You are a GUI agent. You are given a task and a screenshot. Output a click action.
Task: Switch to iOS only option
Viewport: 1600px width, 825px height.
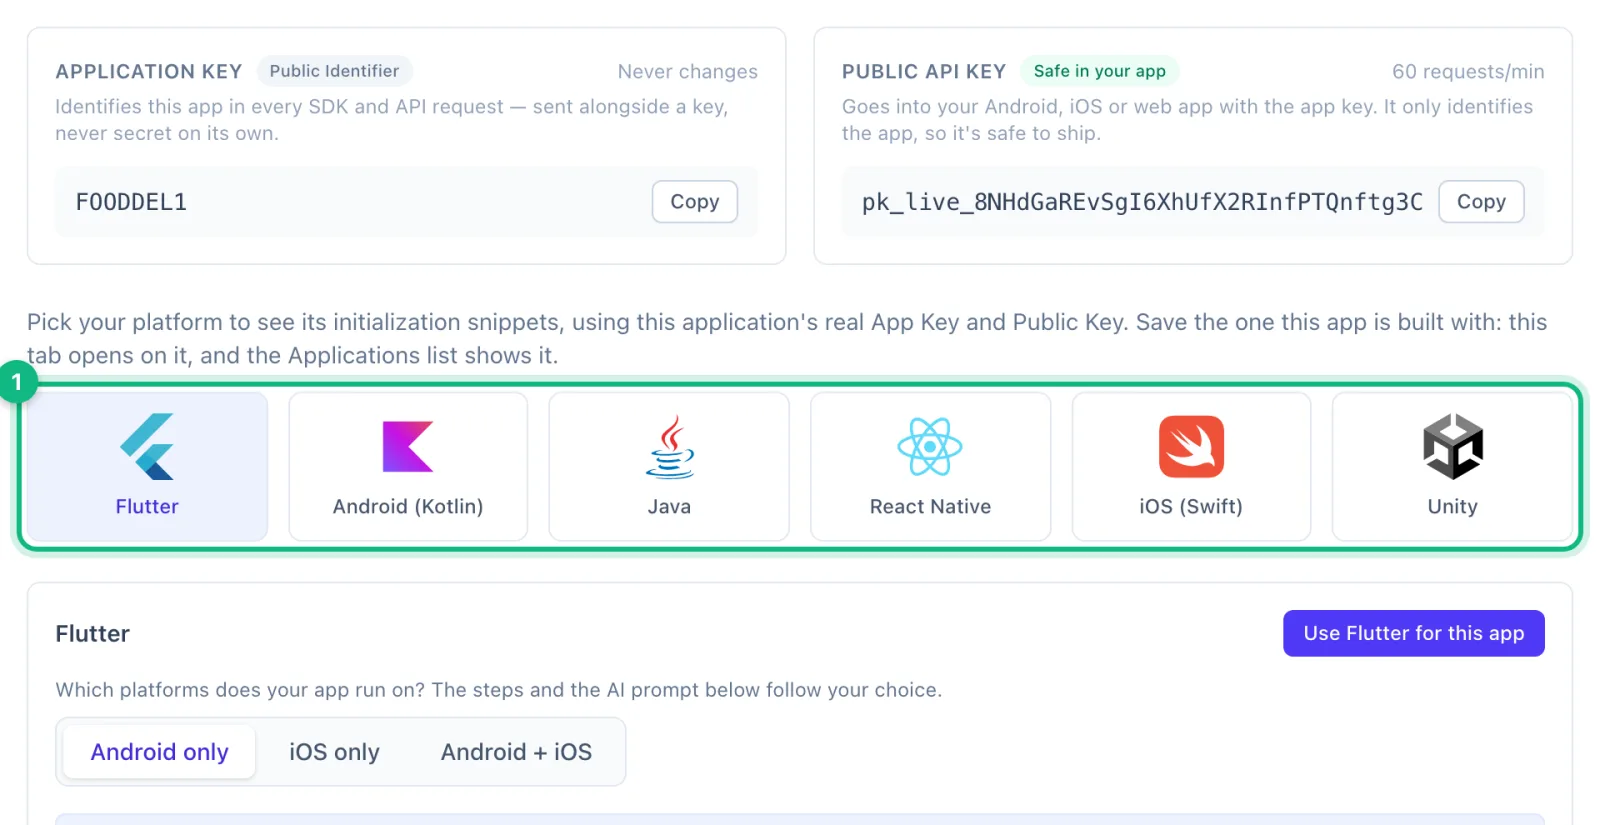click(x=334, y=752)
